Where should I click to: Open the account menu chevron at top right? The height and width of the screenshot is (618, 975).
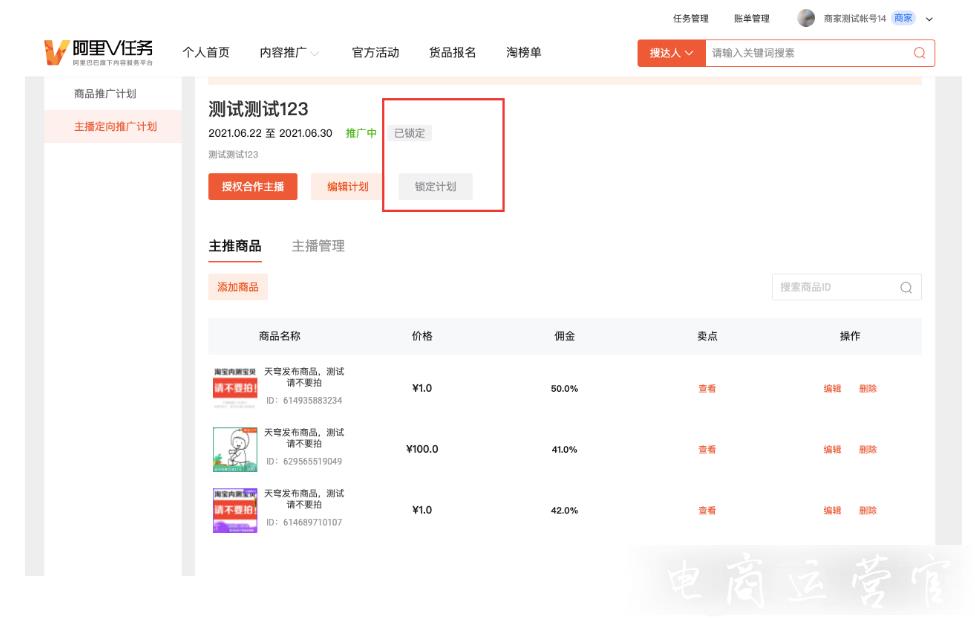tap(929, 19)
